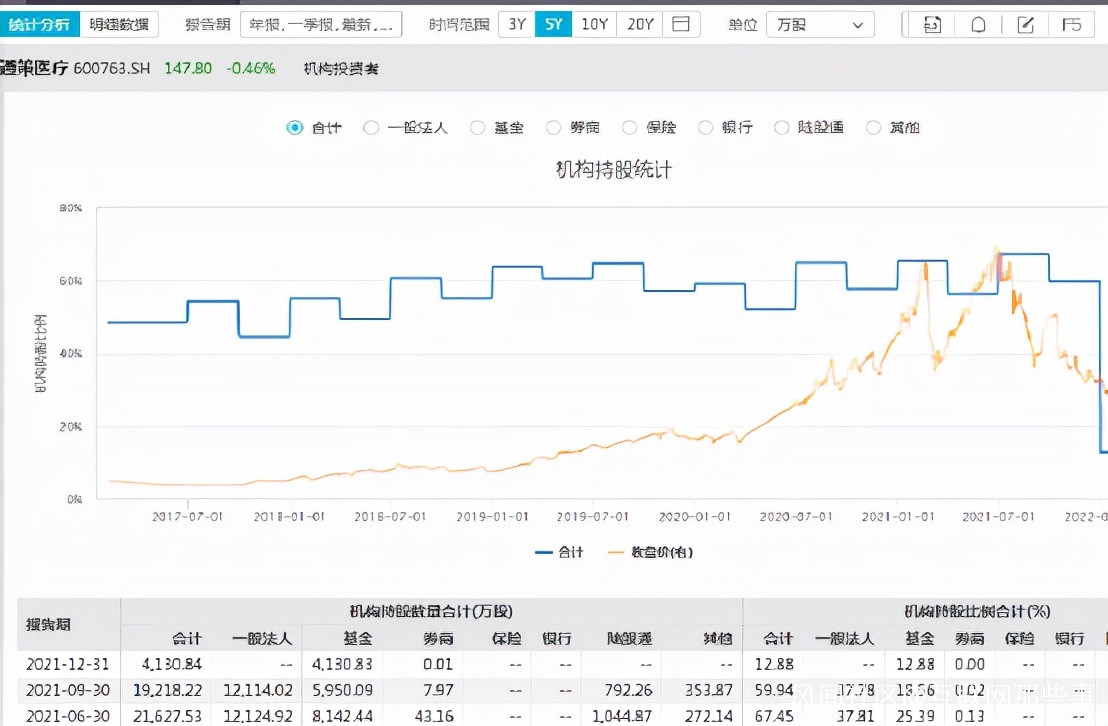Viewport: 1108px width, 726px height.
Task: Click the notification bell icon
Action: tap(979, 25)
